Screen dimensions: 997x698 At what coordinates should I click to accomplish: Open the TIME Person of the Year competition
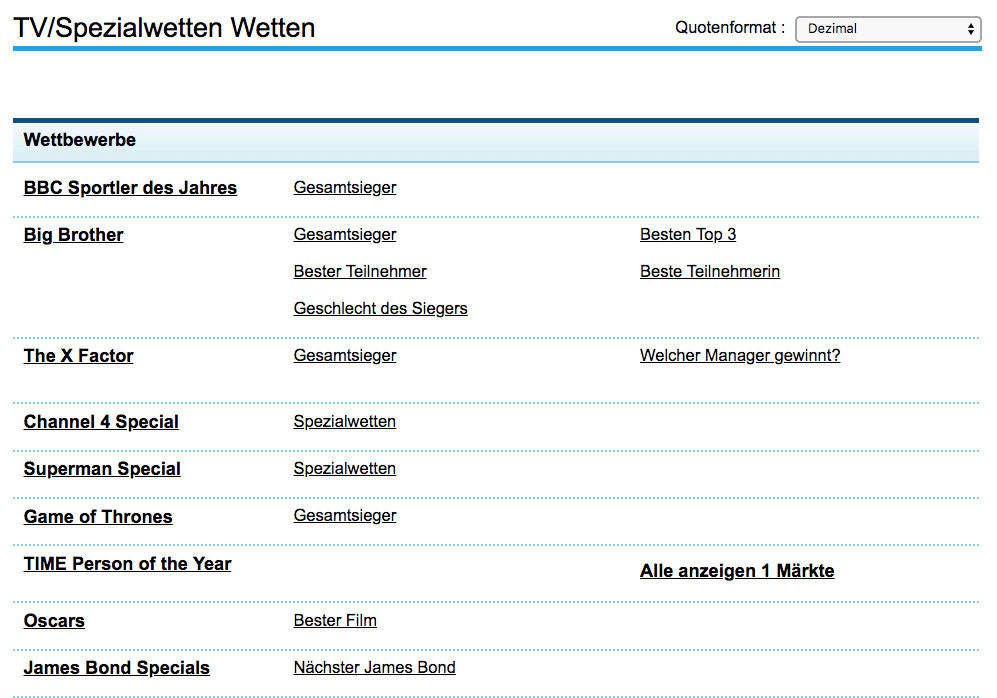(x=127, y=563)
